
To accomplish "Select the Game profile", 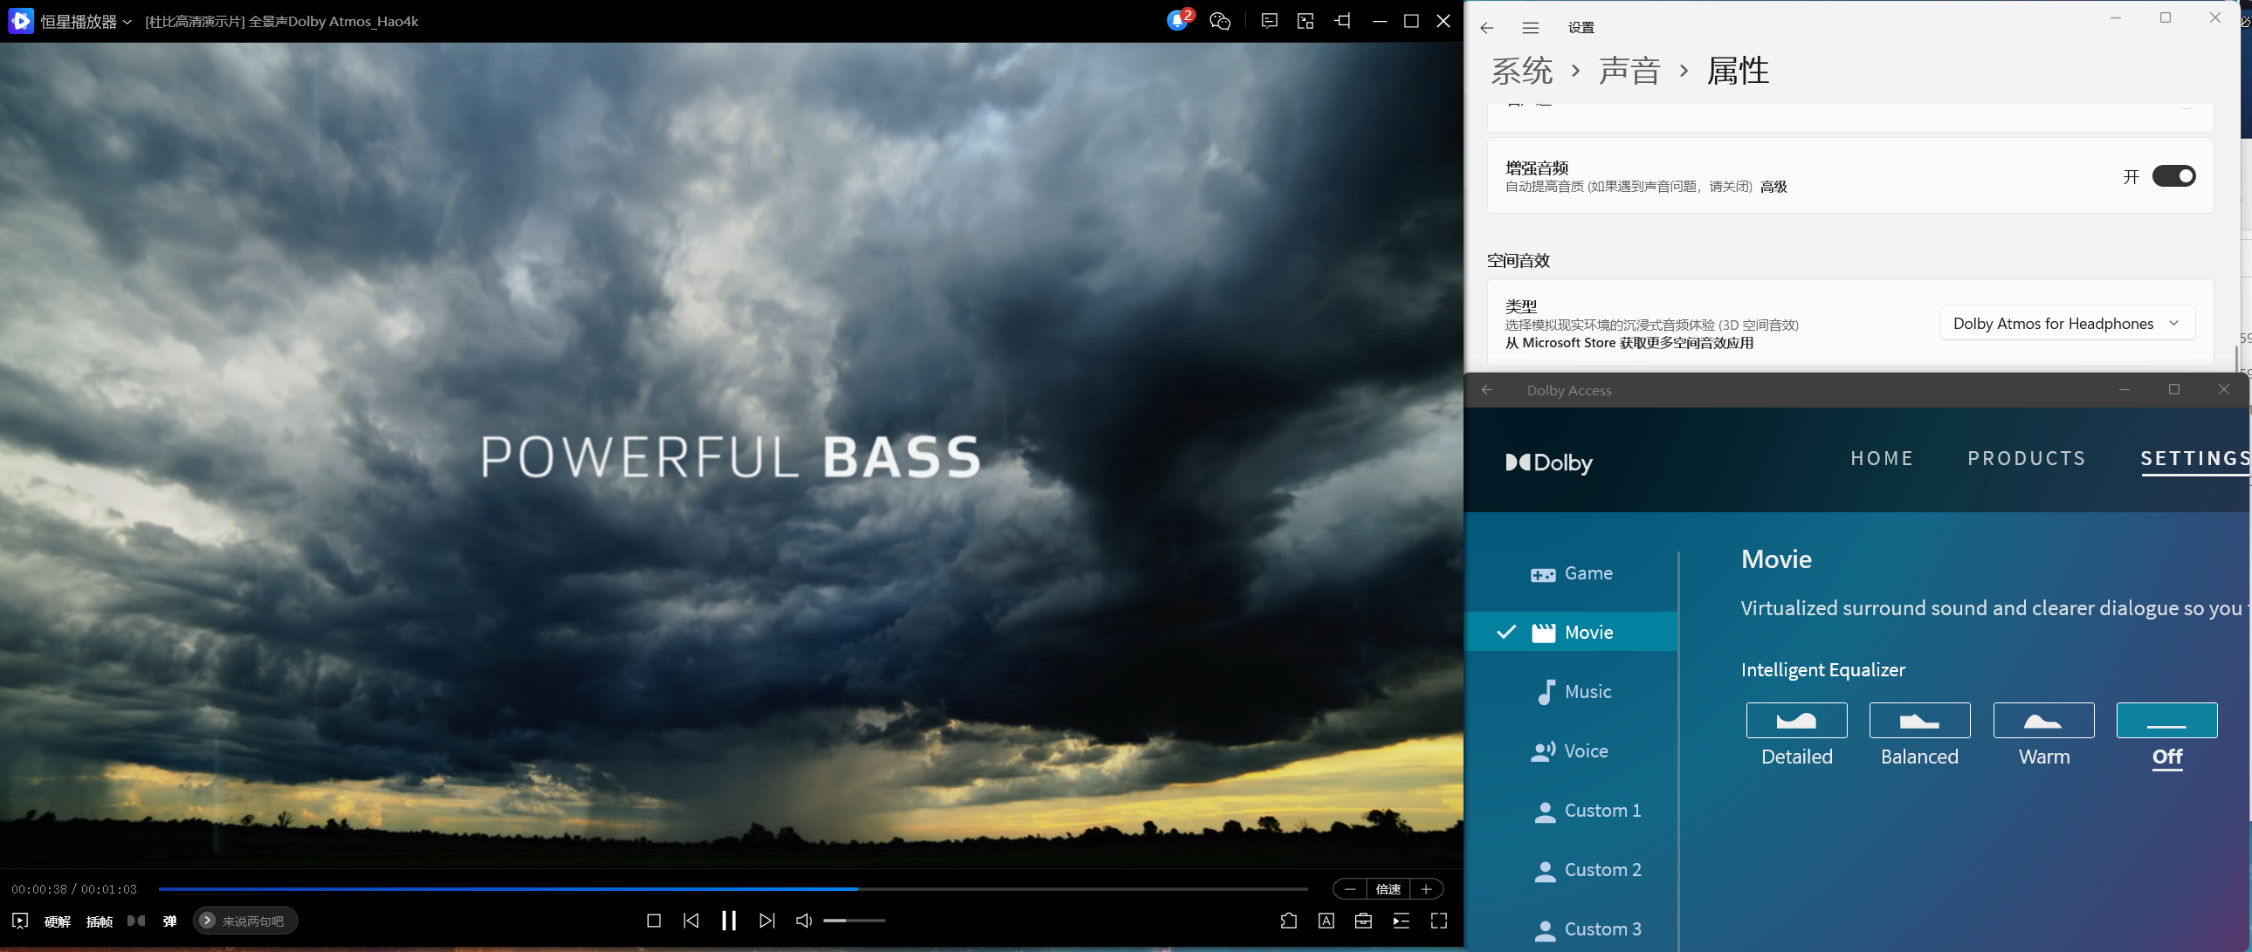I will 1572,573.
